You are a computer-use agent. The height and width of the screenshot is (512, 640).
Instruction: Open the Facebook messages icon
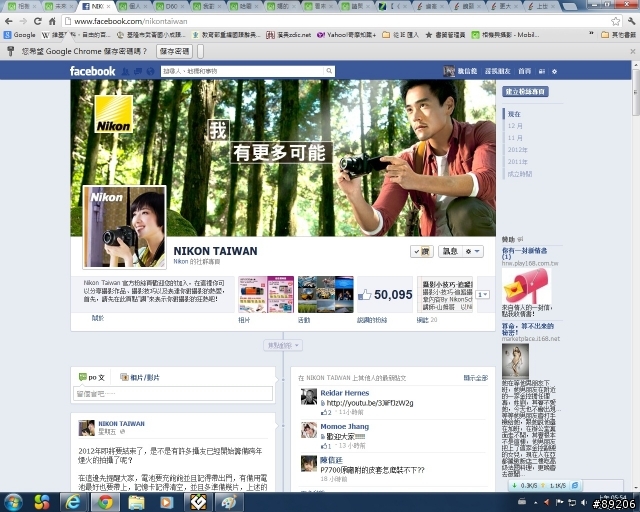pyautogui.click(x=138, y=71)
